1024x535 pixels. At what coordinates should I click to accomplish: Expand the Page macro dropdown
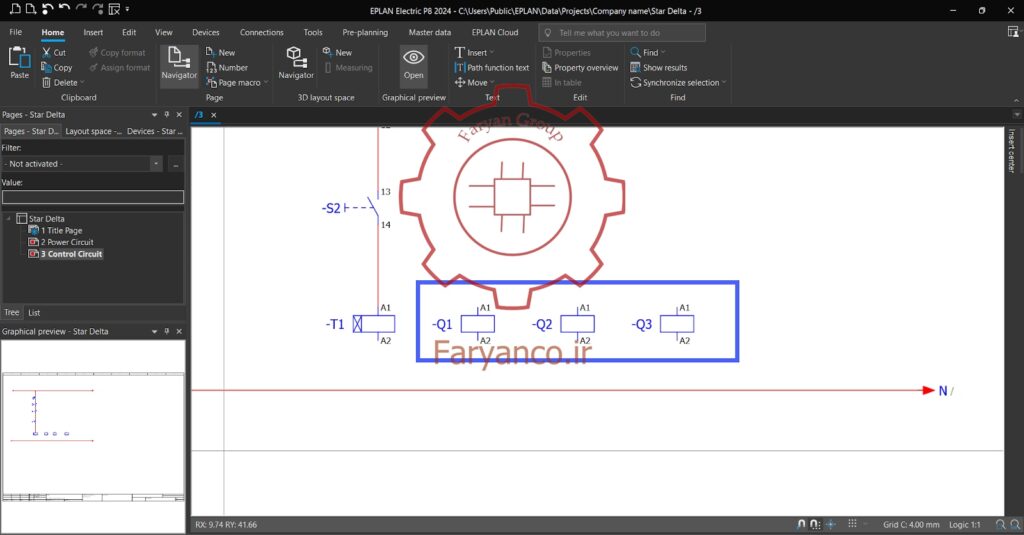click(x=266, y=83)
